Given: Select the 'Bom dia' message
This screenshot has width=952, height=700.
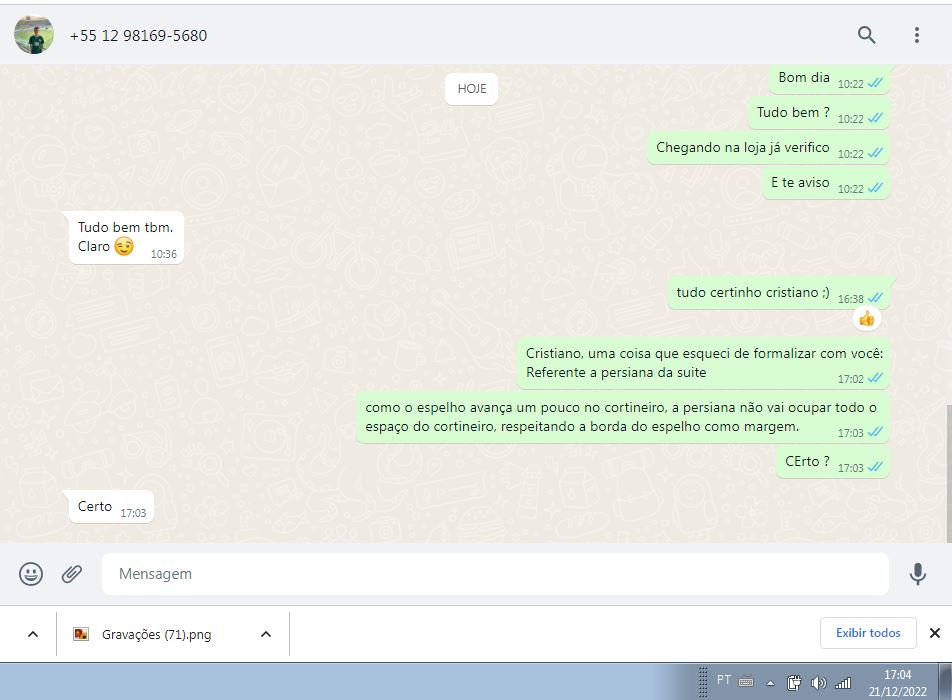Looking at the screenshot, I should pos(829,79).
